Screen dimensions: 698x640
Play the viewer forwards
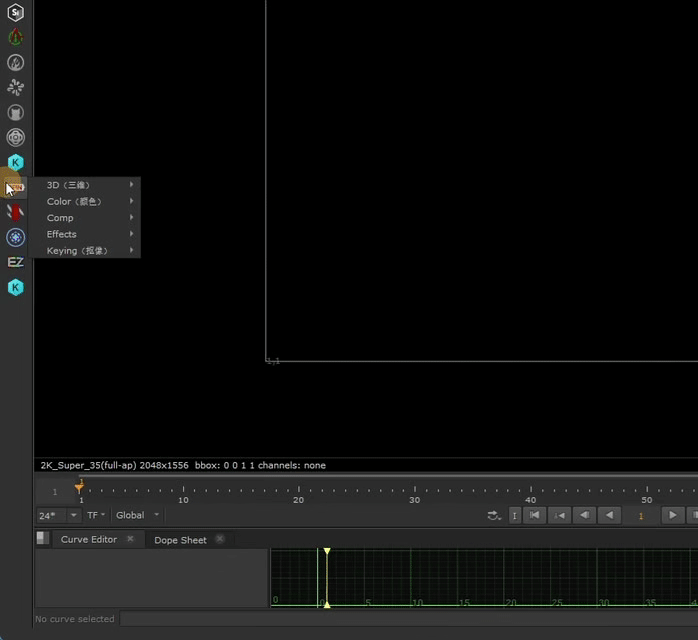[672, 515]
